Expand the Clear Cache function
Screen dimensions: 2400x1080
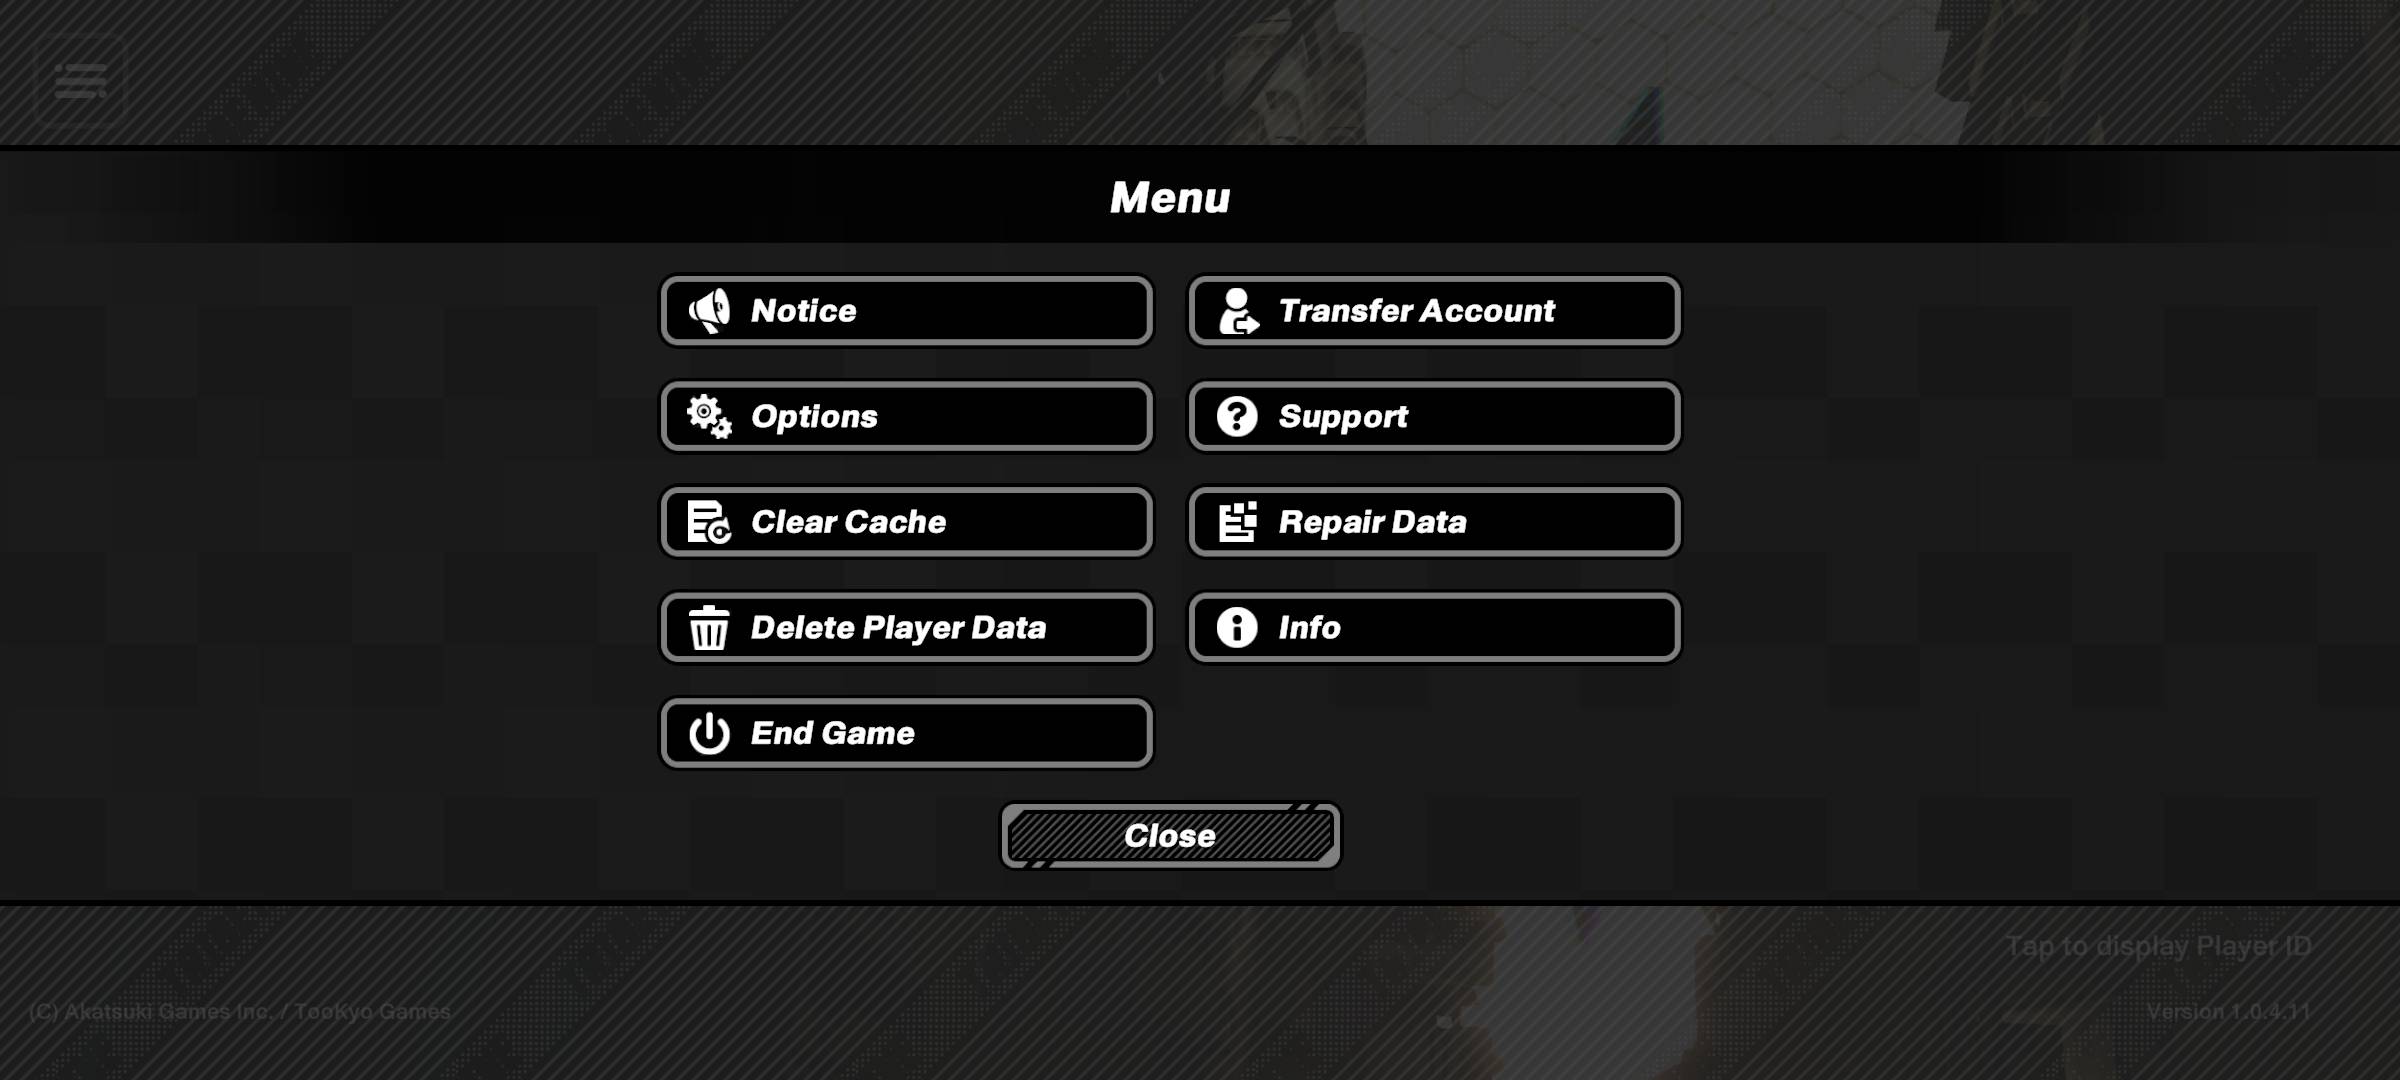tap(905, 522)
